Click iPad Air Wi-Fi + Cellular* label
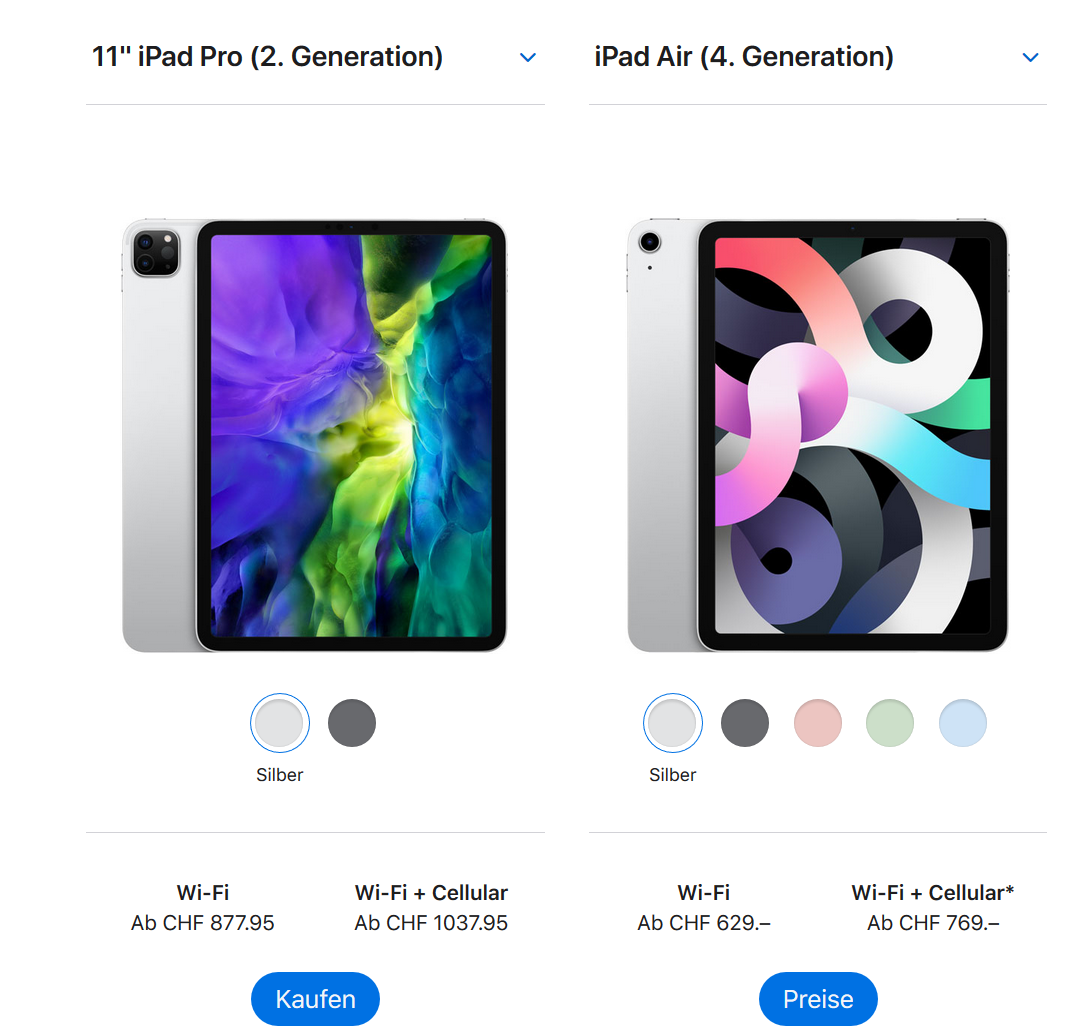 932,893
